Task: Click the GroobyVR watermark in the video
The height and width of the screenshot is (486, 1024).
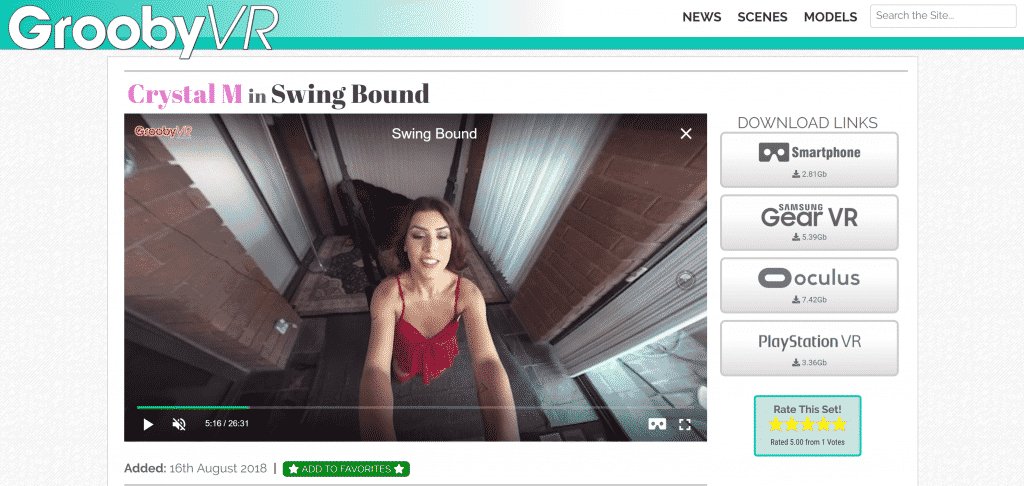Action: click(163, 131)
